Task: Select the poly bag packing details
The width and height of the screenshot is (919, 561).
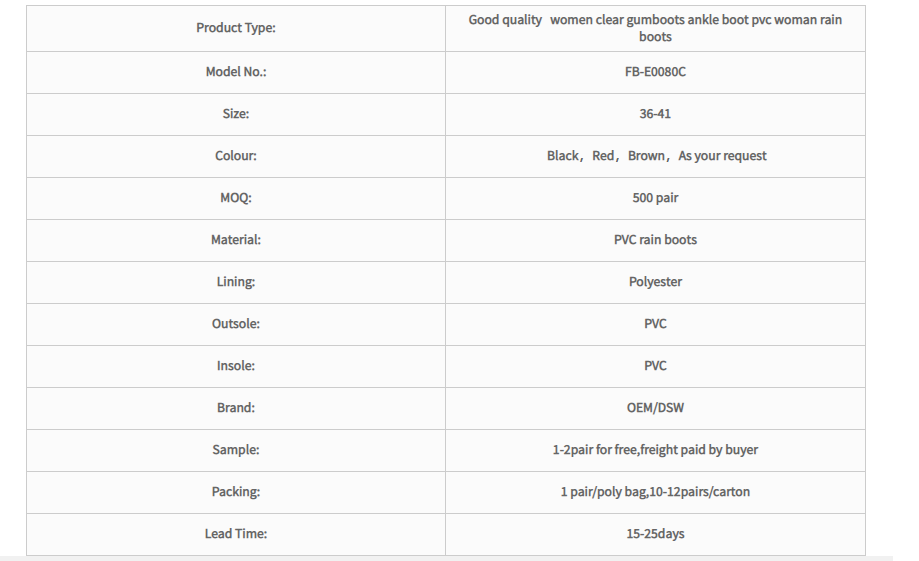Action: [655, 492]
